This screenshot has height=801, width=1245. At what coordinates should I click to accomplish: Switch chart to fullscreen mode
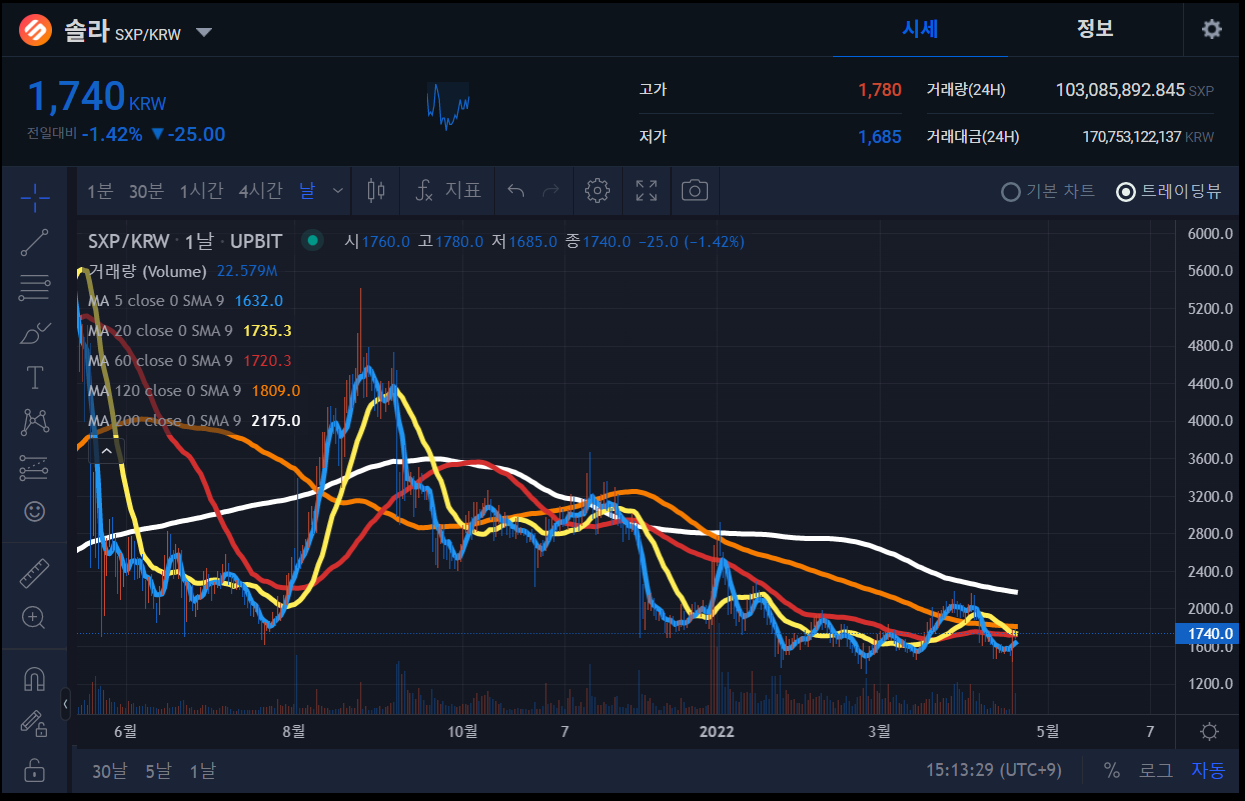646,190
